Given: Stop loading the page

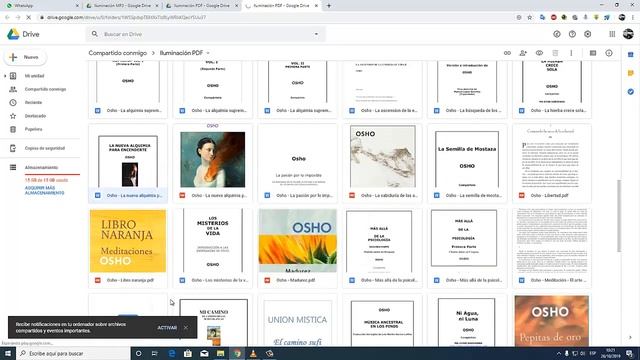Looking at the screenshot, I should tap(29, 18).
